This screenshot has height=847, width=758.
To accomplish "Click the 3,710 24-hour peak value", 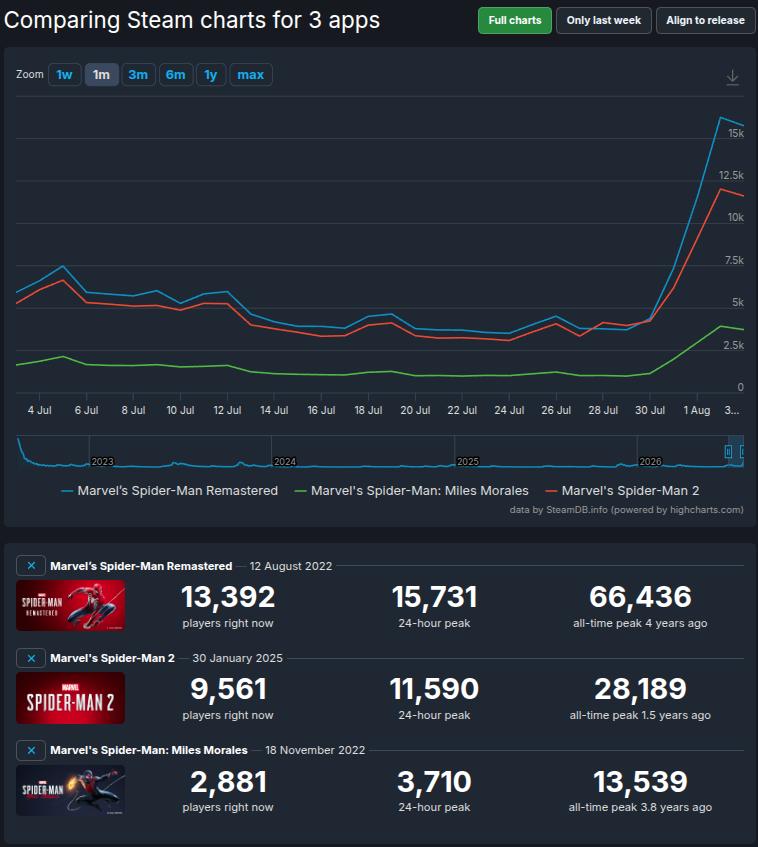I will click(434, 782).
